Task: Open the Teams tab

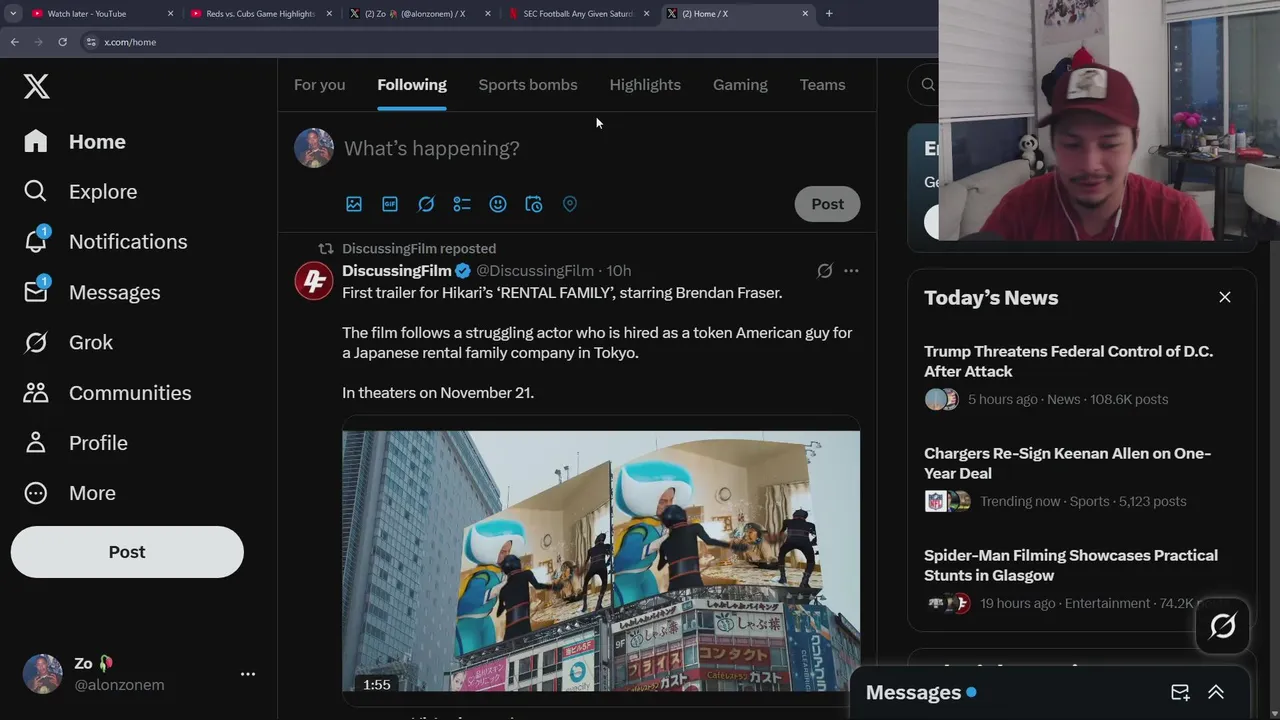Action: tap(822, 85)
